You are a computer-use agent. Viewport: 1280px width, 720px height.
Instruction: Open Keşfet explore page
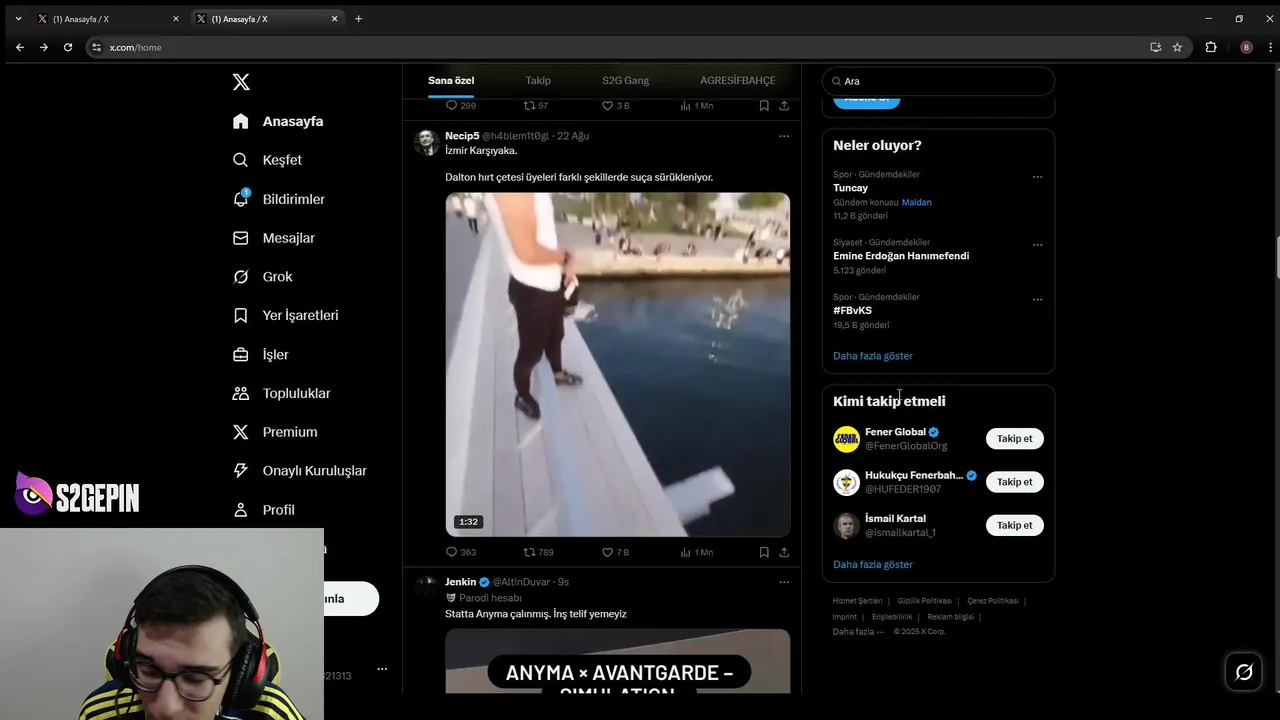click(x=267, y=160)
